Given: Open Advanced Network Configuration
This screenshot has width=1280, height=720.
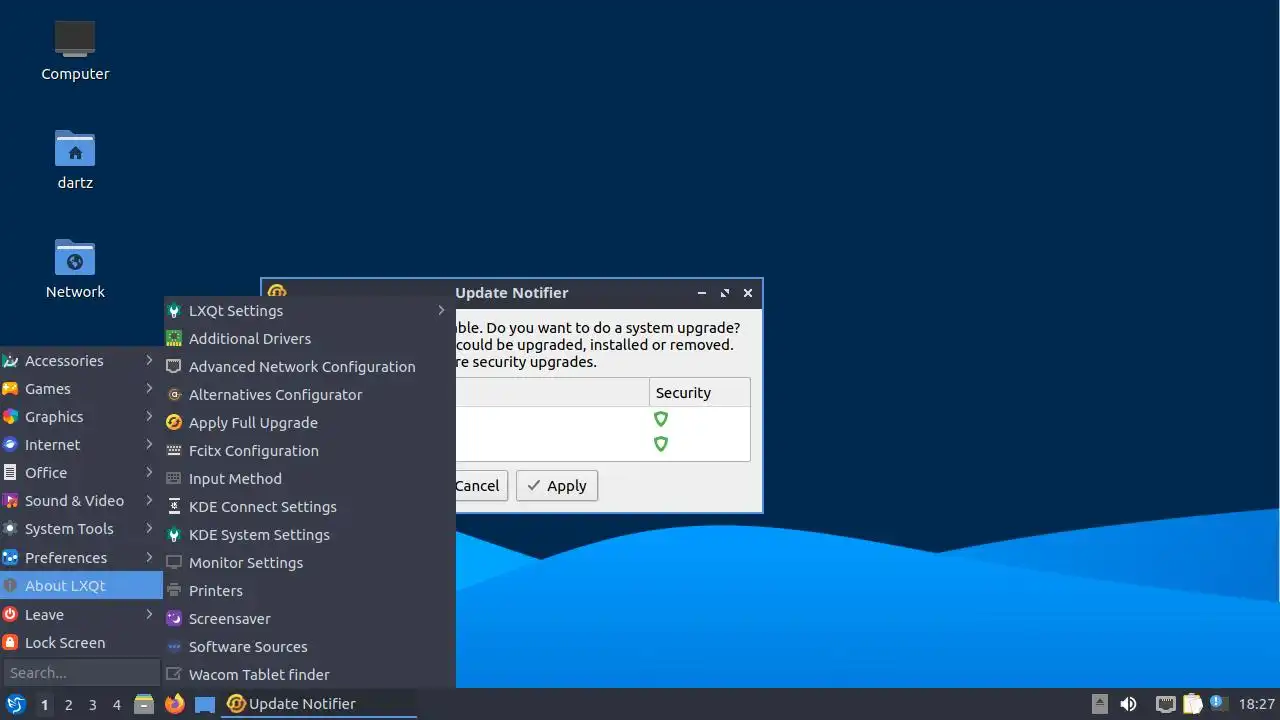Looking at the screenshot, I should pyautogui.click(x=309, y=367).
